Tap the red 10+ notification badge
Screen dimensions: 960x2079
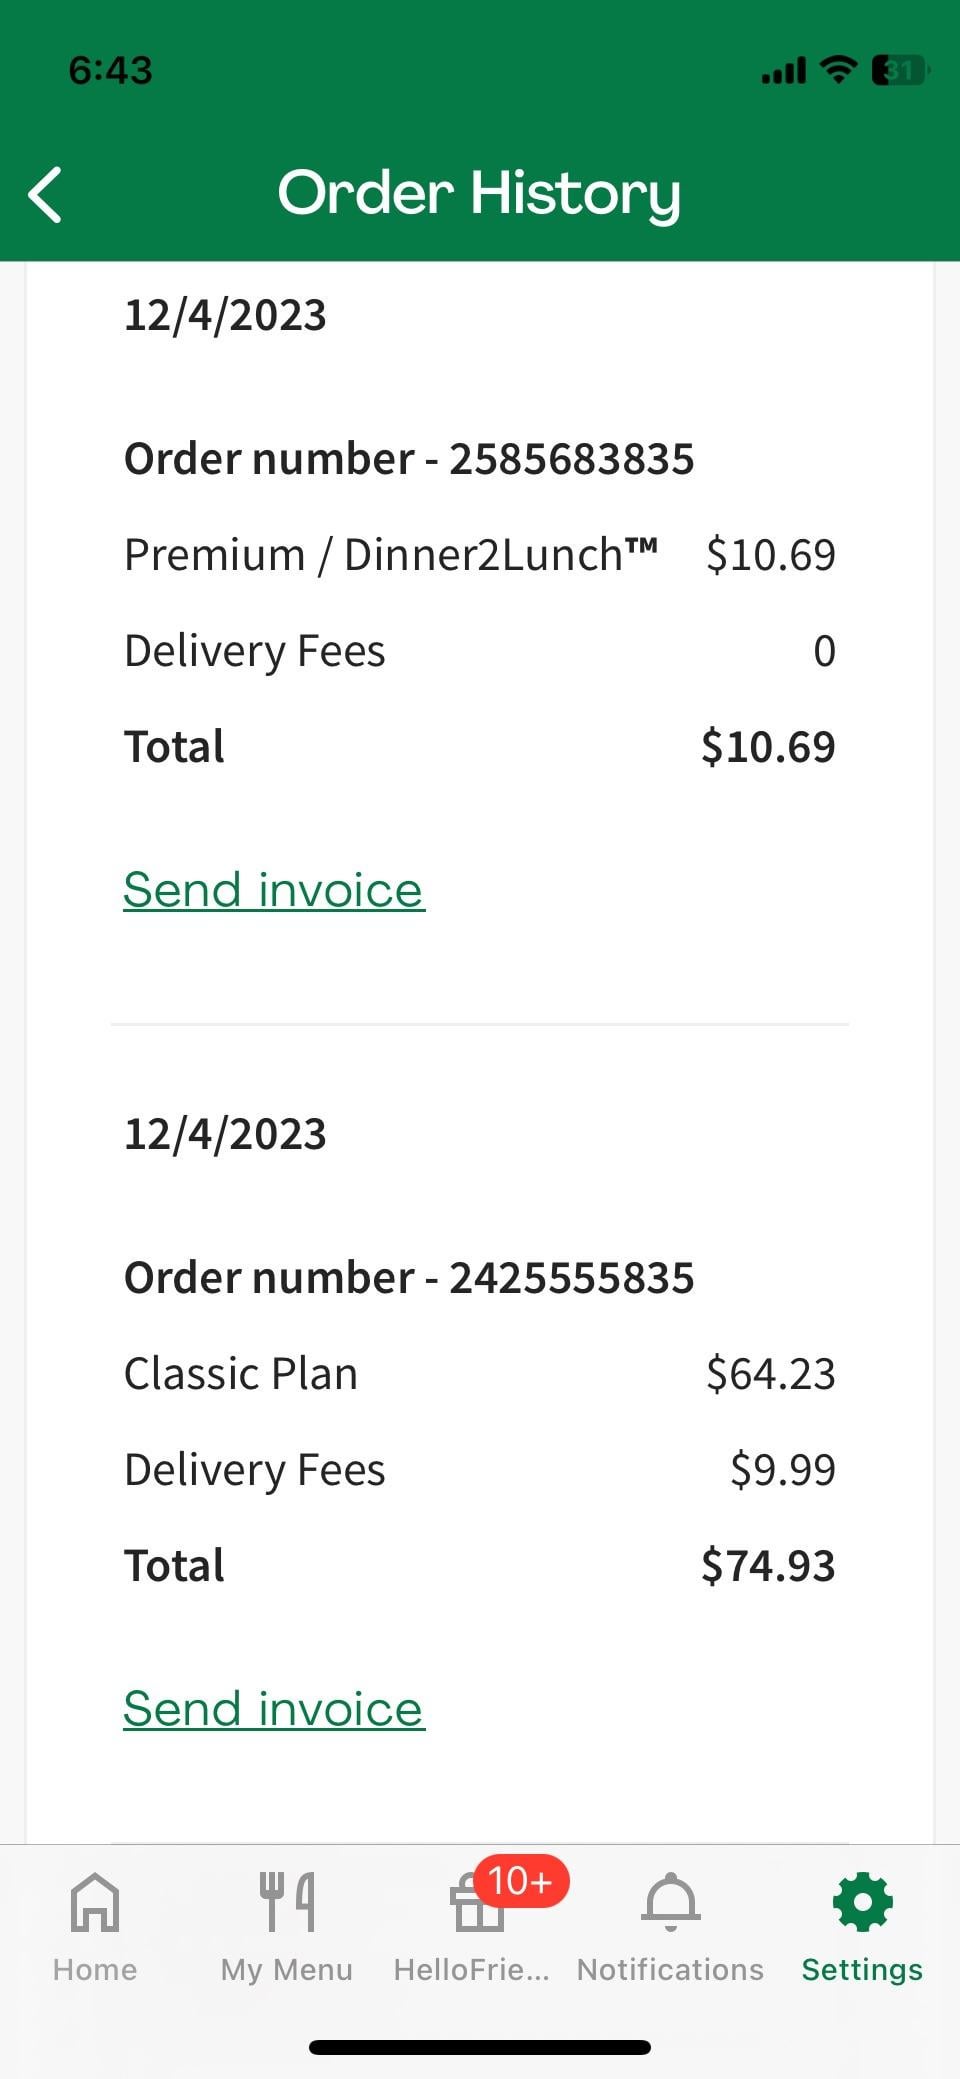[520, 1881]
